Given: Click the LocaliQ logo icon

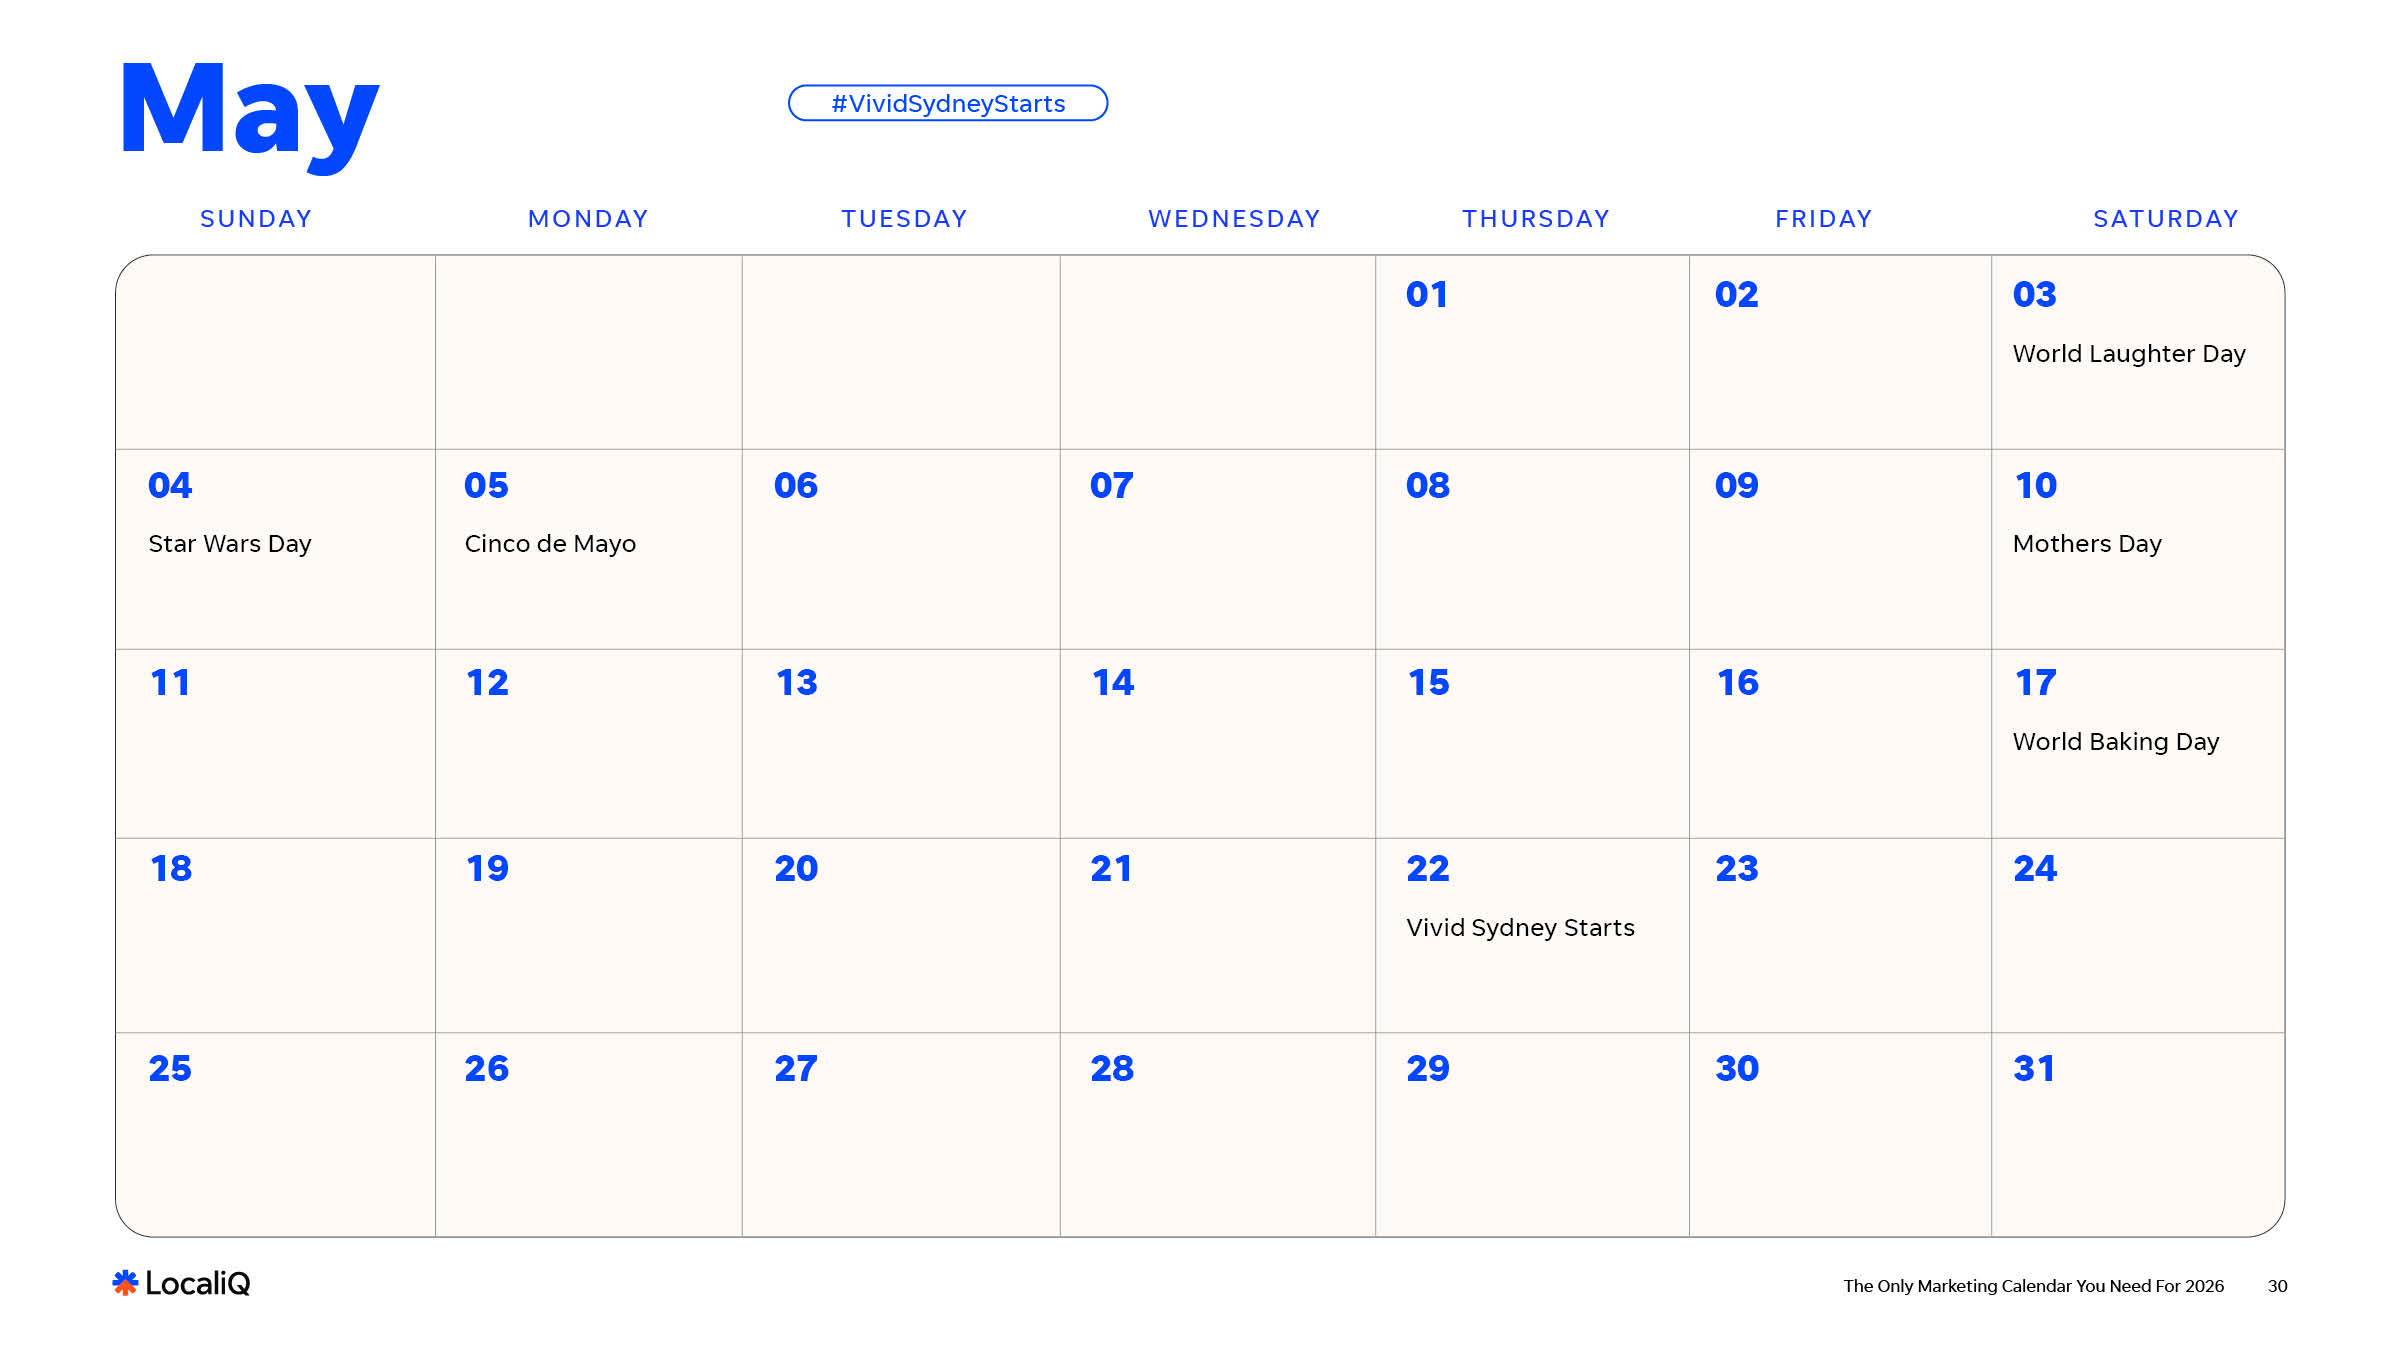Looking at the screenshot, I should [x=125, y=1283].
